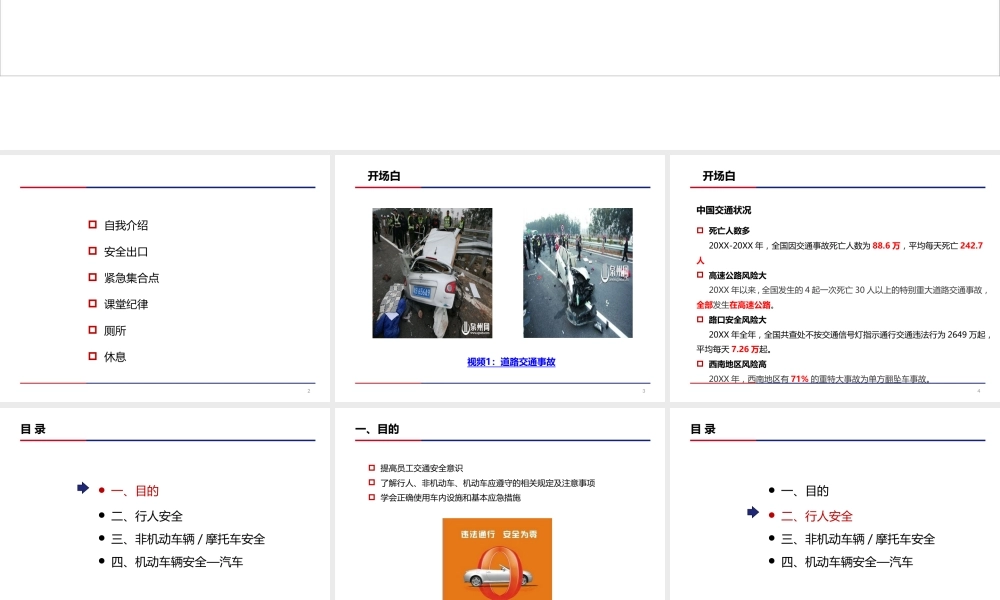The height and width of the screenshot is (600, 1000).
Task: Click 二、行人安全 under red 一、目的
Action: tap(147, 516)
